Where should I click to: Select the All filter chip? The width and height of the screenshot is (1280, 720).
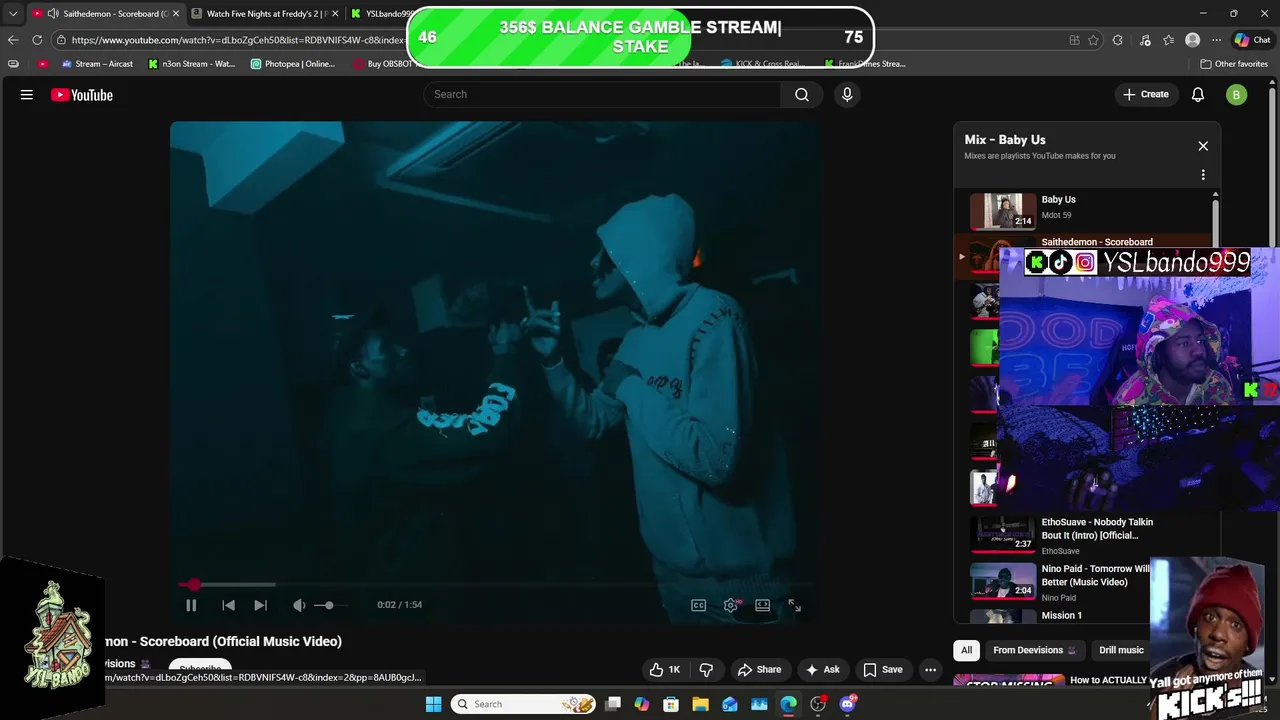966,650
